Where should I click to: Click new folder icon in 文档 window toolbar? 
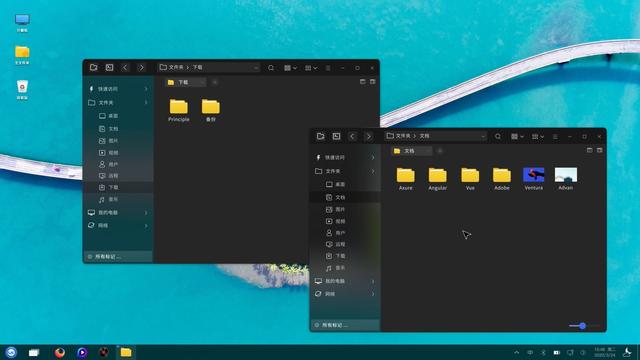[320, 136]
